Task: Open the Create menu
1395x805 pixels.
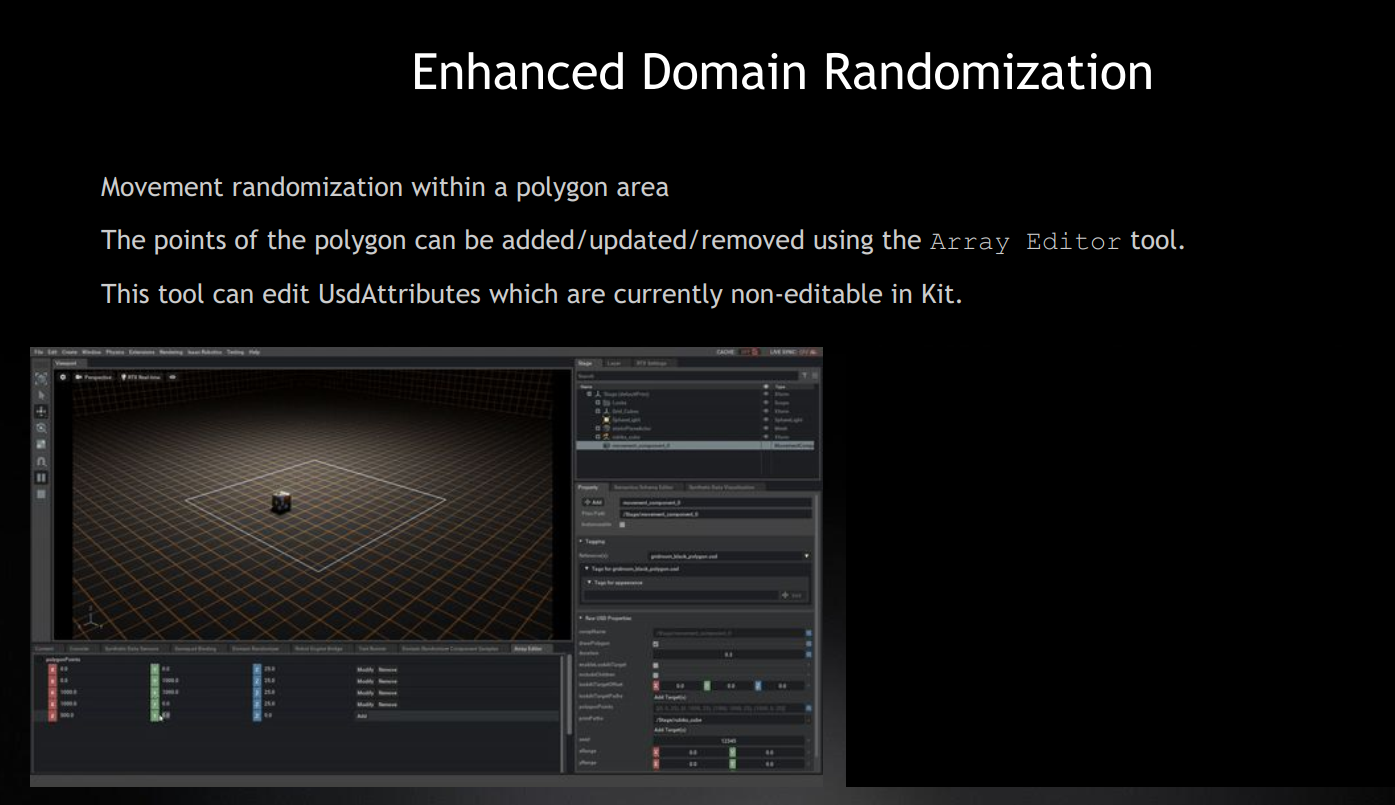Action: 69,352
